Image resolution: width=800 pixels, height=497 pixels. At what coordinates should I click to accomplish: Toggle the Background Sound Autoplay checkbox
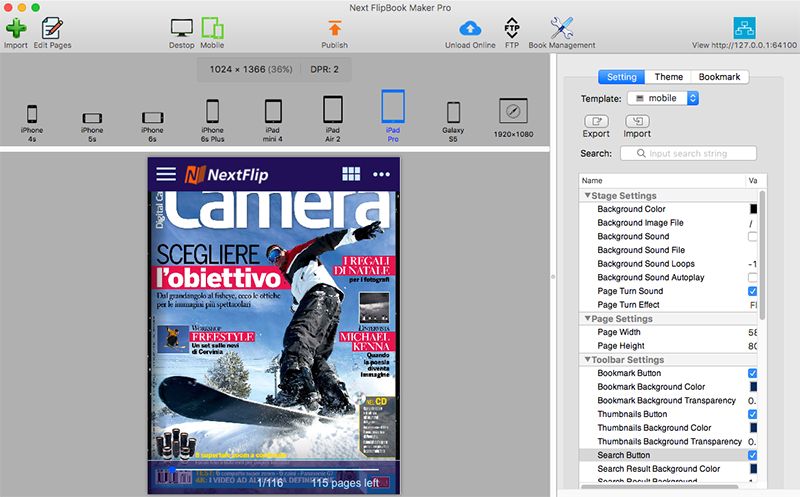pos(752,277)
